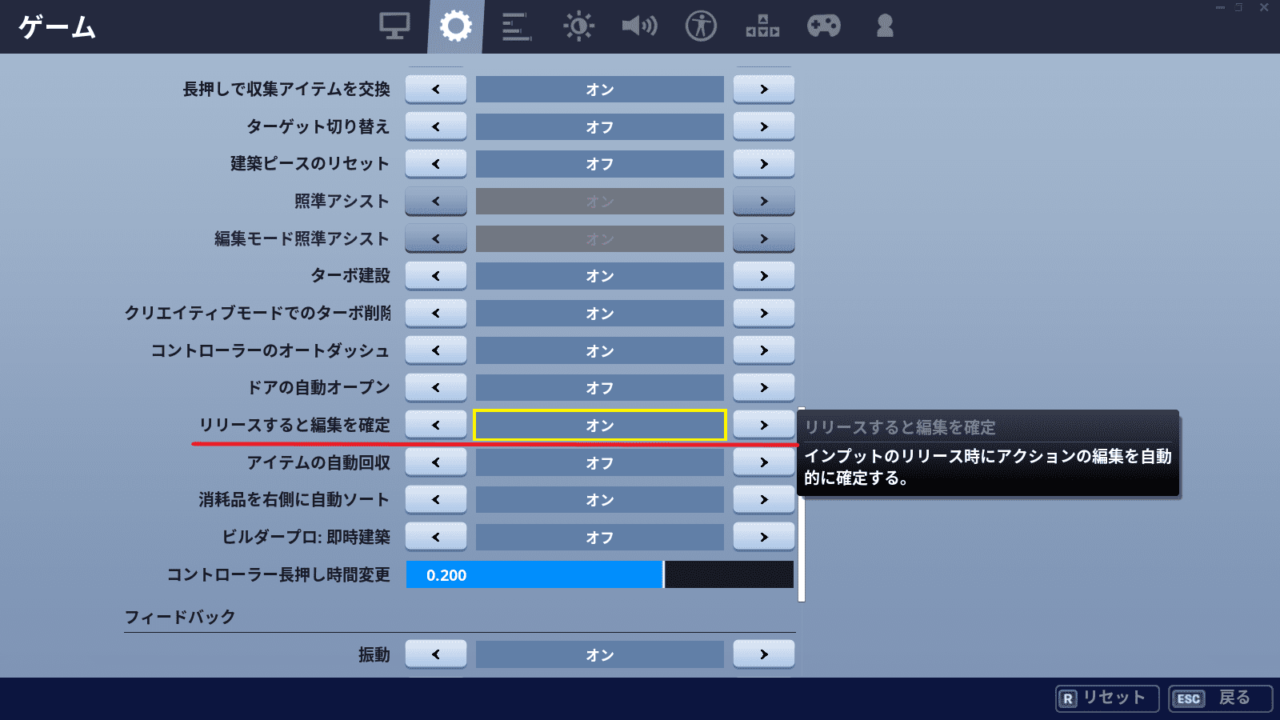
Task: Click left arrow for 建築ピースのリセット
Action: coord(436,164)
